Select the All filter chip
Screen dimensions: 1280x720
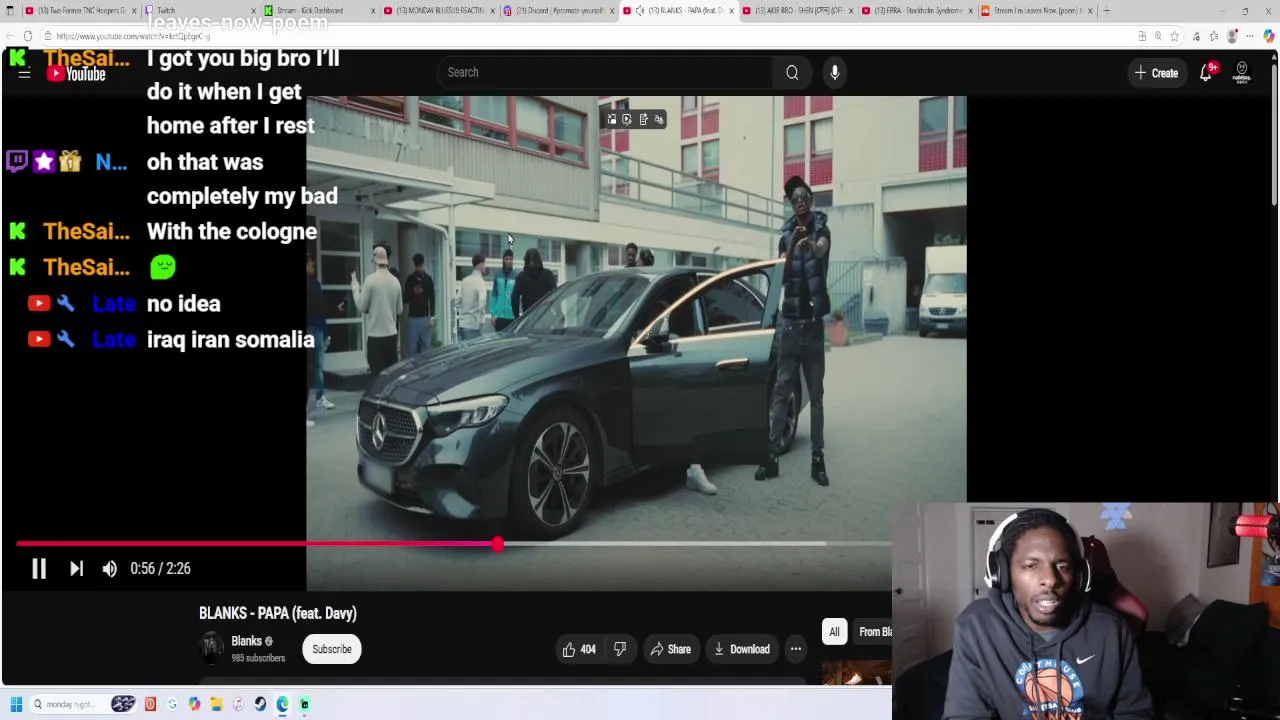834,632
